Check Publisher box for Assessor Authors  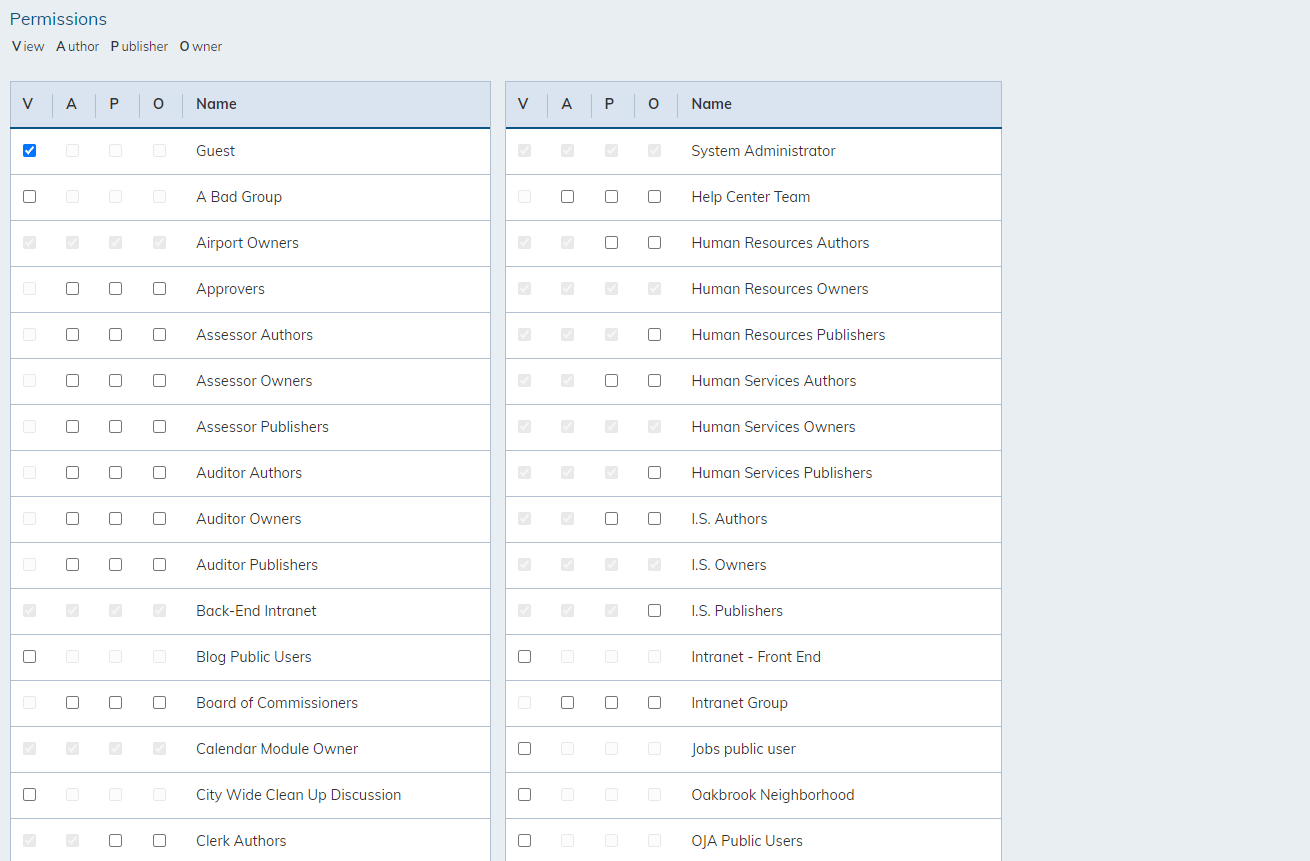pyautogui.click(x=115, y=335)
